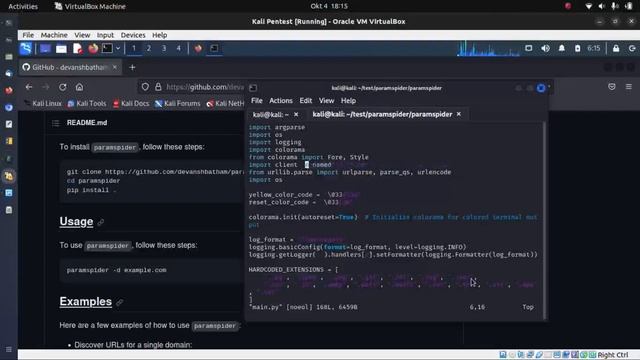The image size is (640, 360).
Task: Go back in Firefox
Action: click(x=29, y=87)
